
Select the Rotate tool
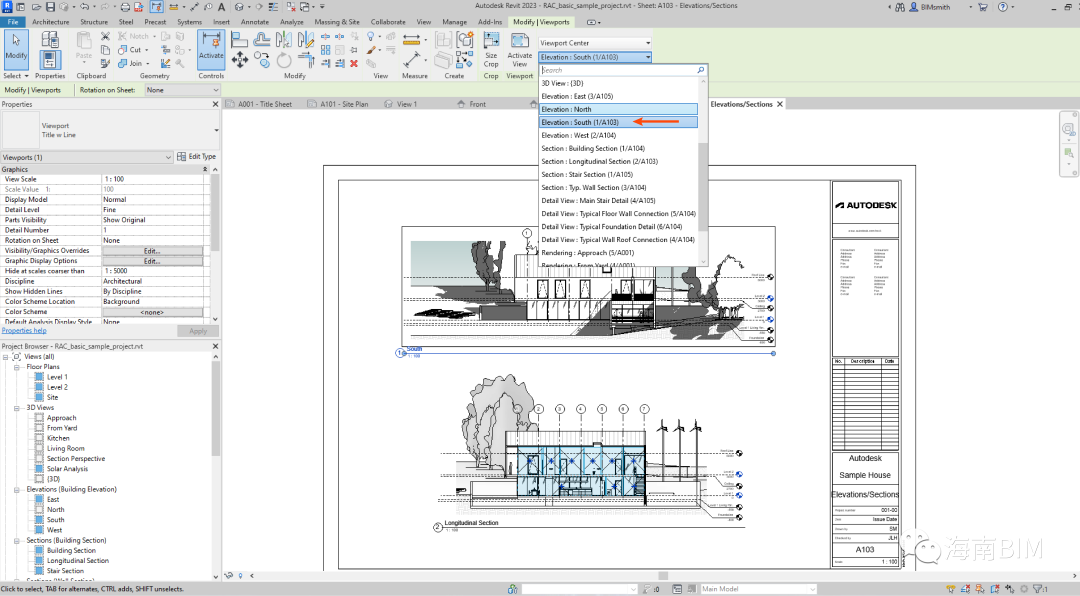(x=284, y=60)
